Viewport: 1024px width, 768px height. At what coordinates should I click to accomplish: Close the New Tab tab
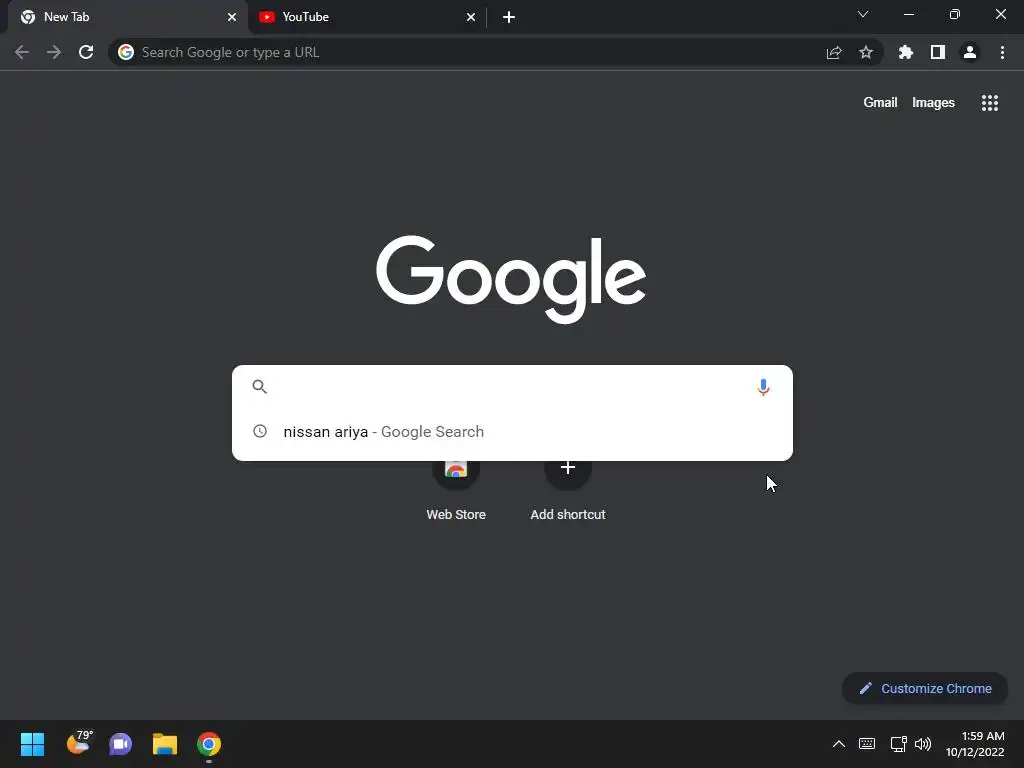(232, 17)
